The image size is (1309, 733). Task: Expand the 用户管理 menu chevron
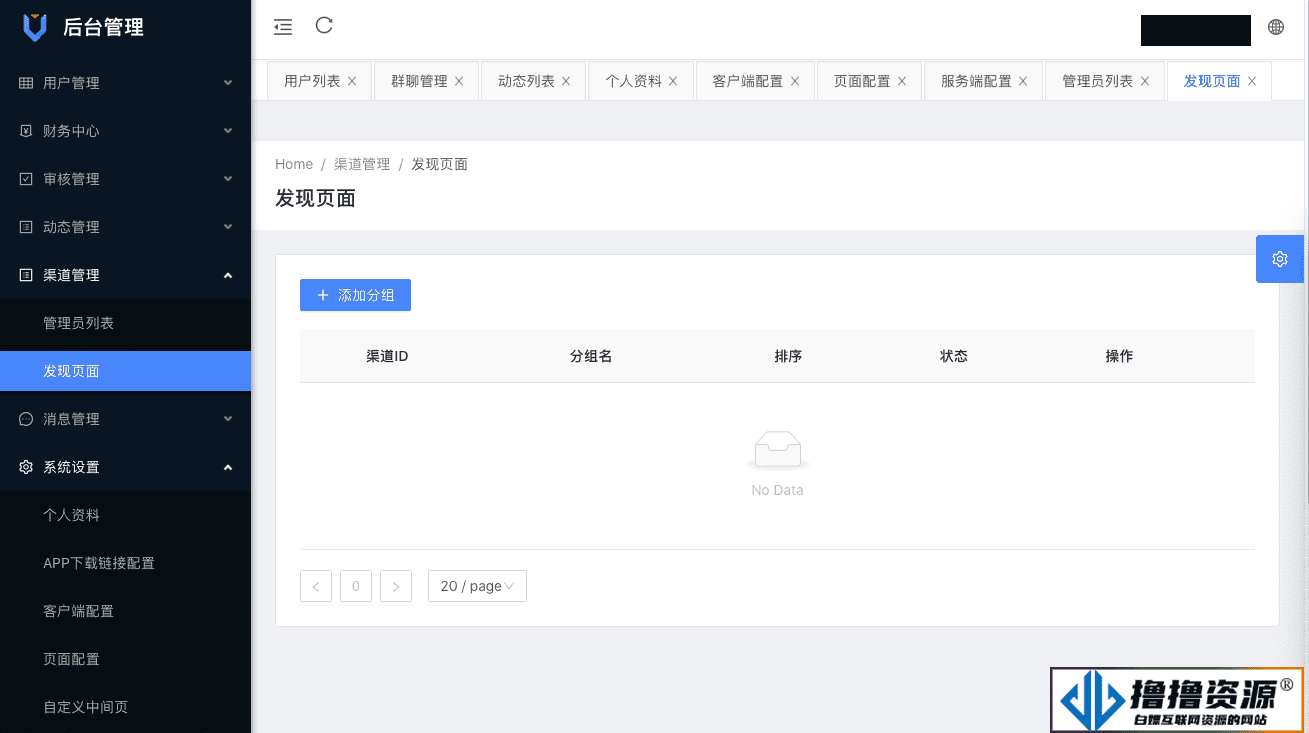[228, 83]
